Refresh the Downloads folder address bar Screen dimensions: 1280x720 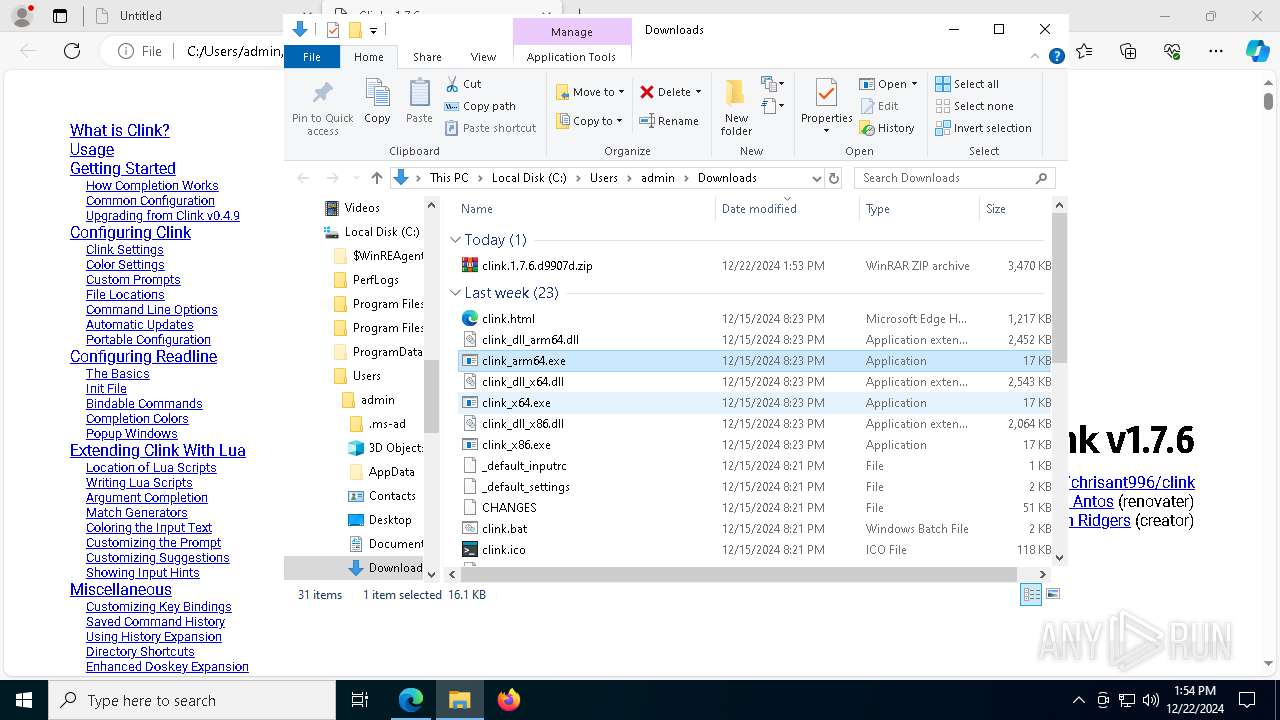click(x=834, y=178)
